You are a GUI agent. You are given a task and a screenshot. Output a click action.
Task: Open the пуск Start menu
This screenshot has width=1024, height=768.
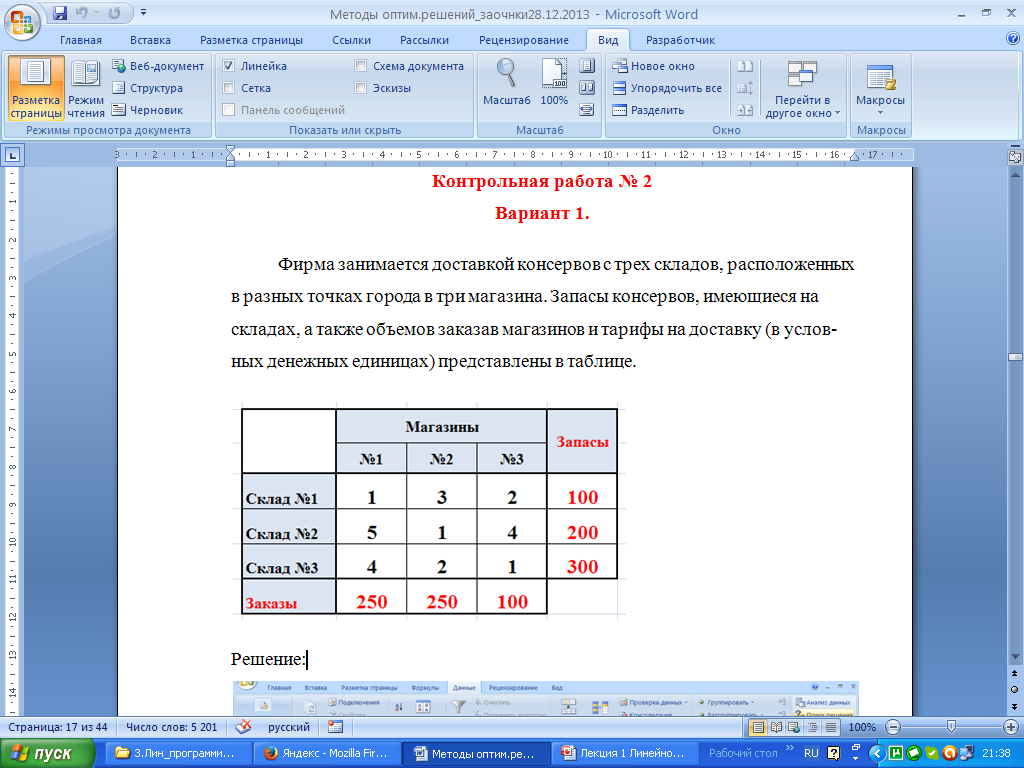[48, 754]
